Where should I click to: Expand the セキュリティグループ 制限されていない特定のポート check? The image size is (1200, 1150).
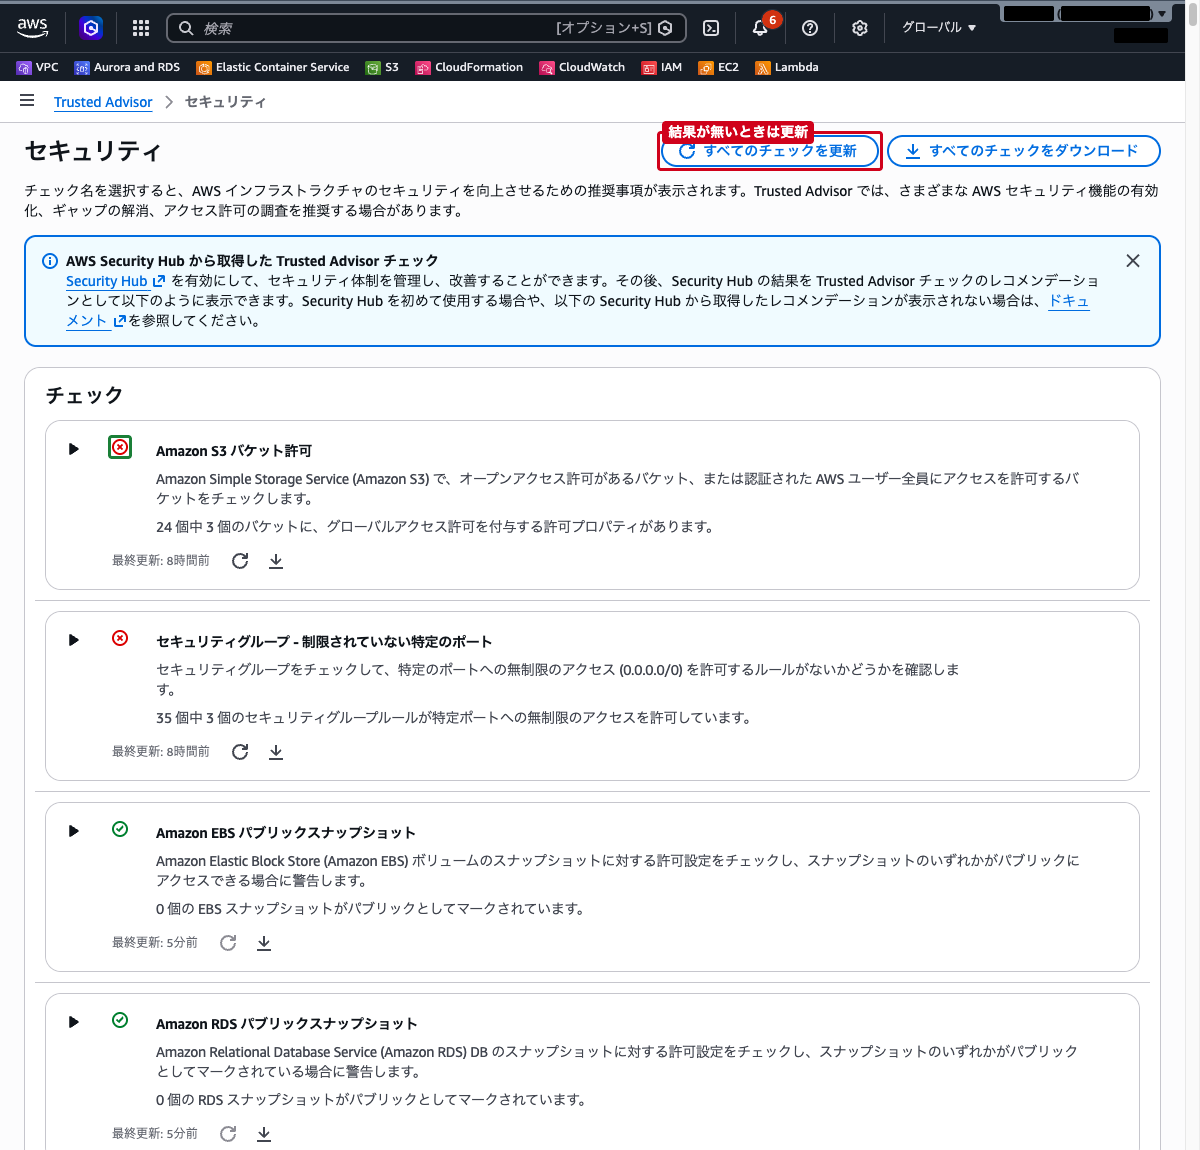pos(74,640)
